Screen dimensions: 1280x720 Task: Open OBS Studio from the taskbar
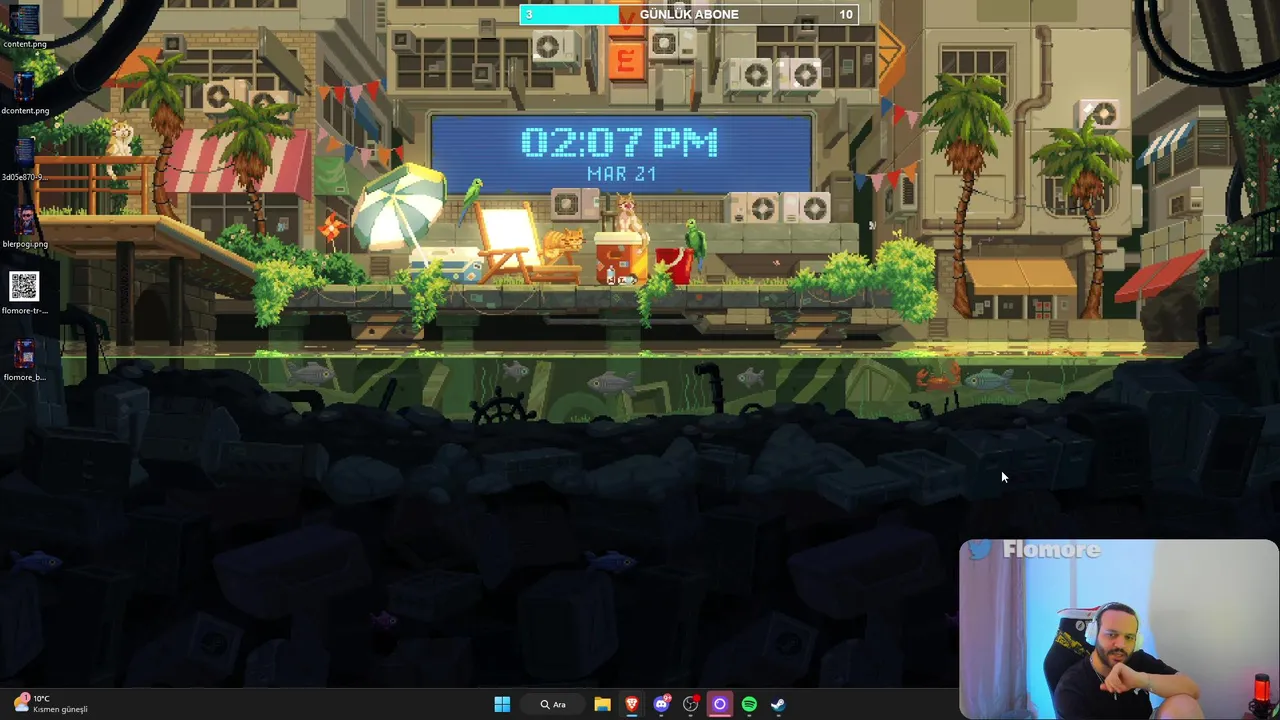690,704
